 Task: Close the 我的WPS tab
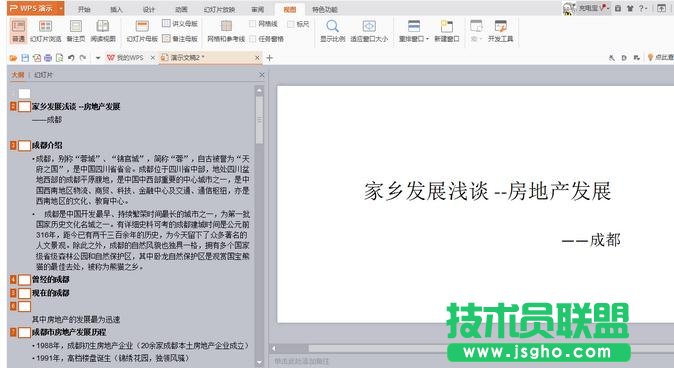click(x=152, y=58)
